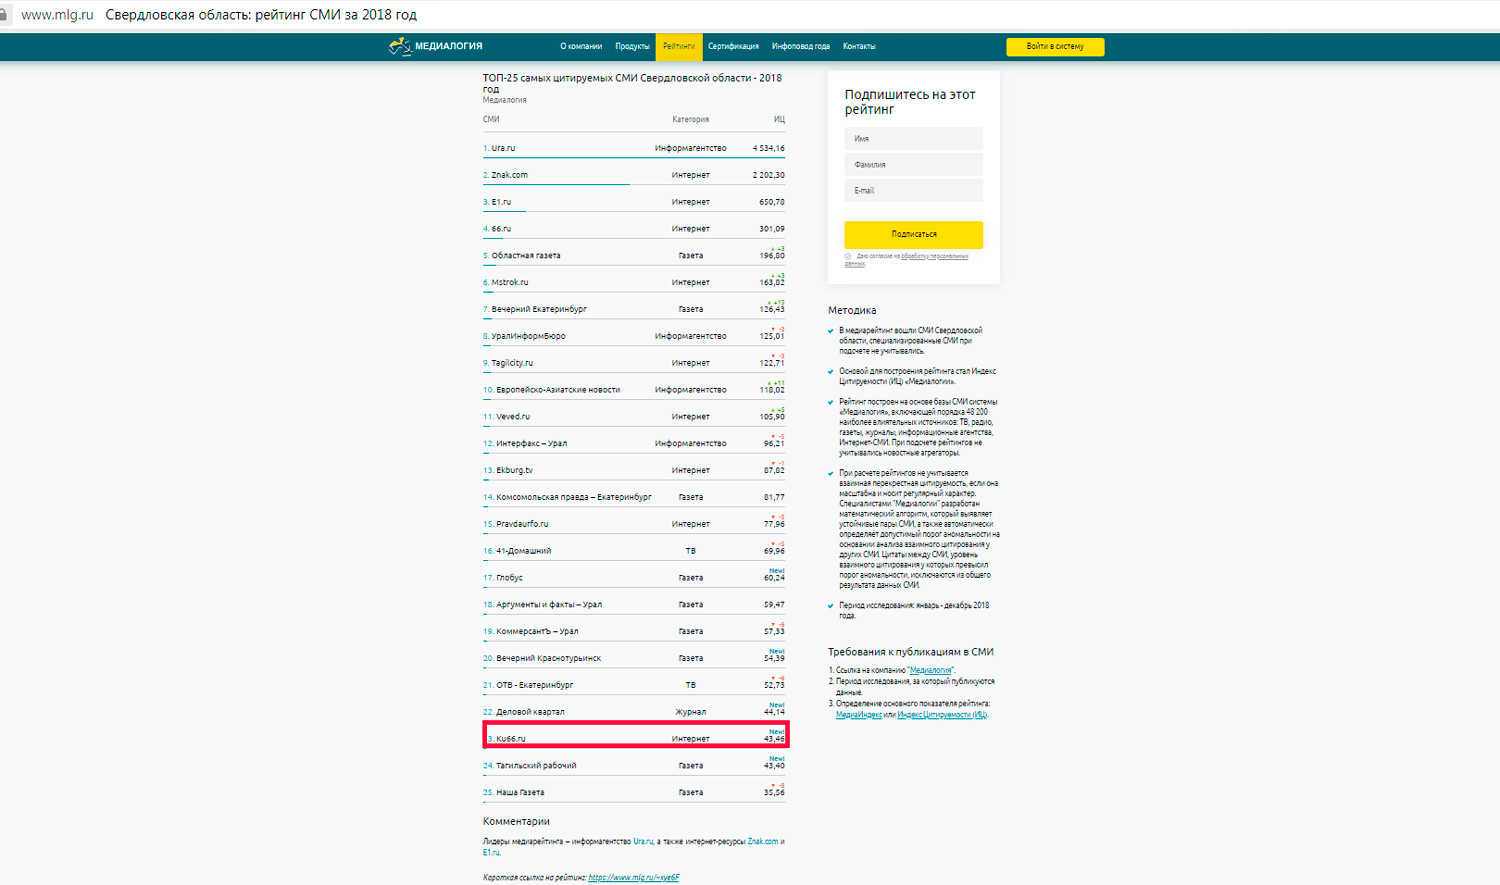1500x885 pixels.
Task: Click the Медиалогия logo icon
Action: (400, 46)
